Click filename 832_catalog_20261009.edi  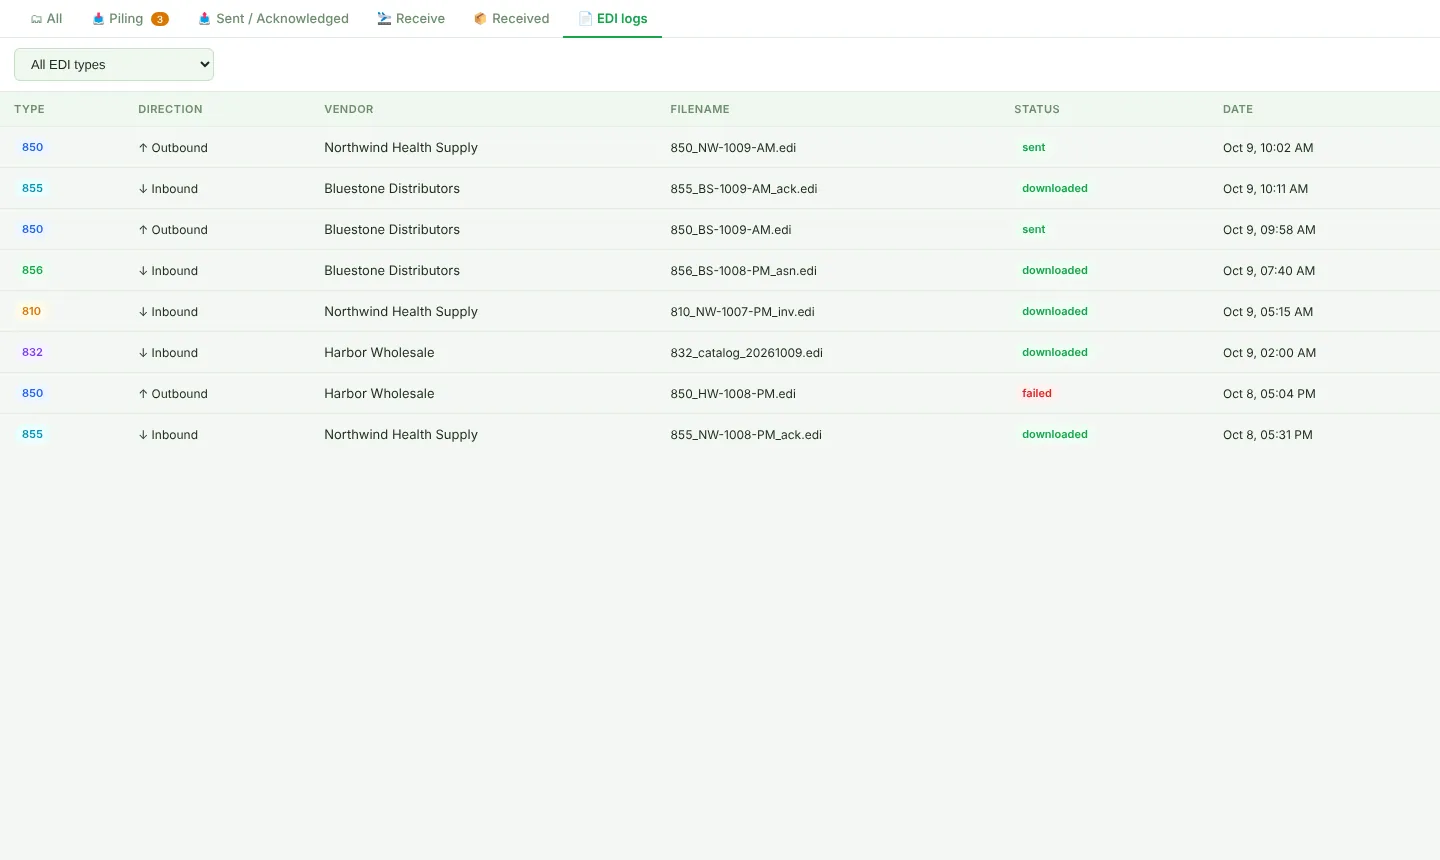pyautogui.click(x=746, y=352)
